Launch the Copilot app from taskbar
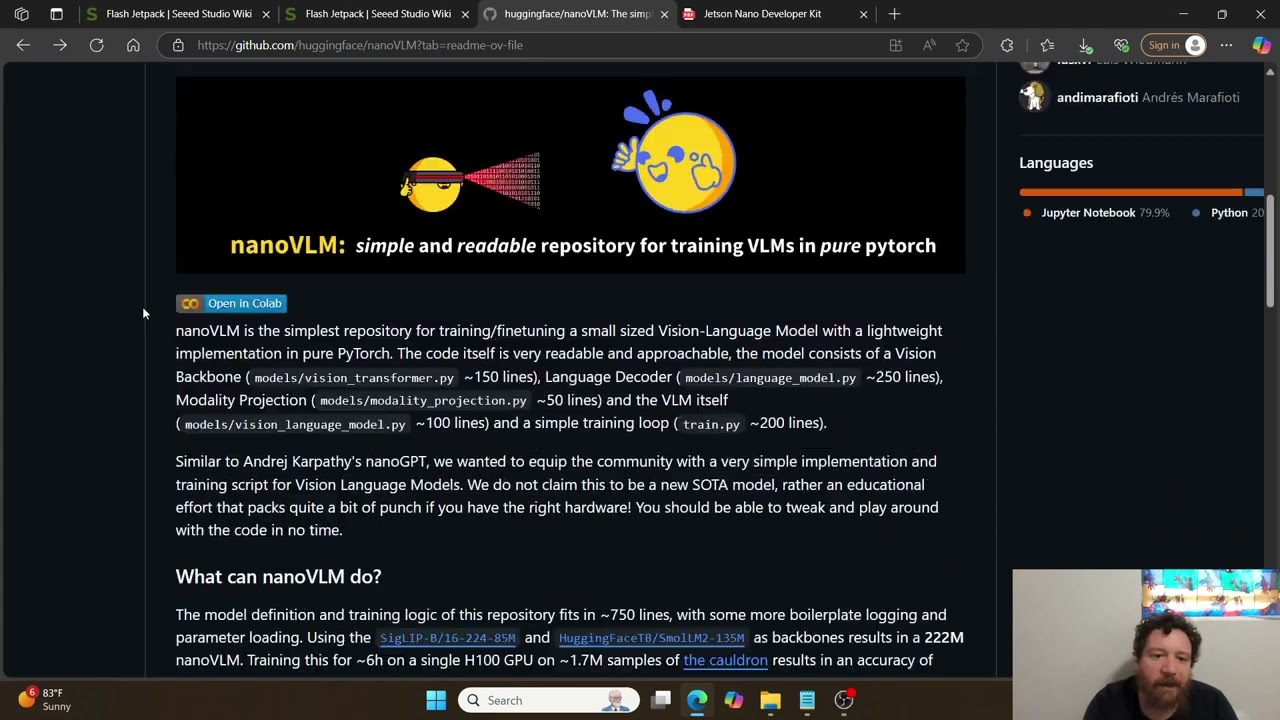This screenshot has width=1280, height=720. pos(734,700)
